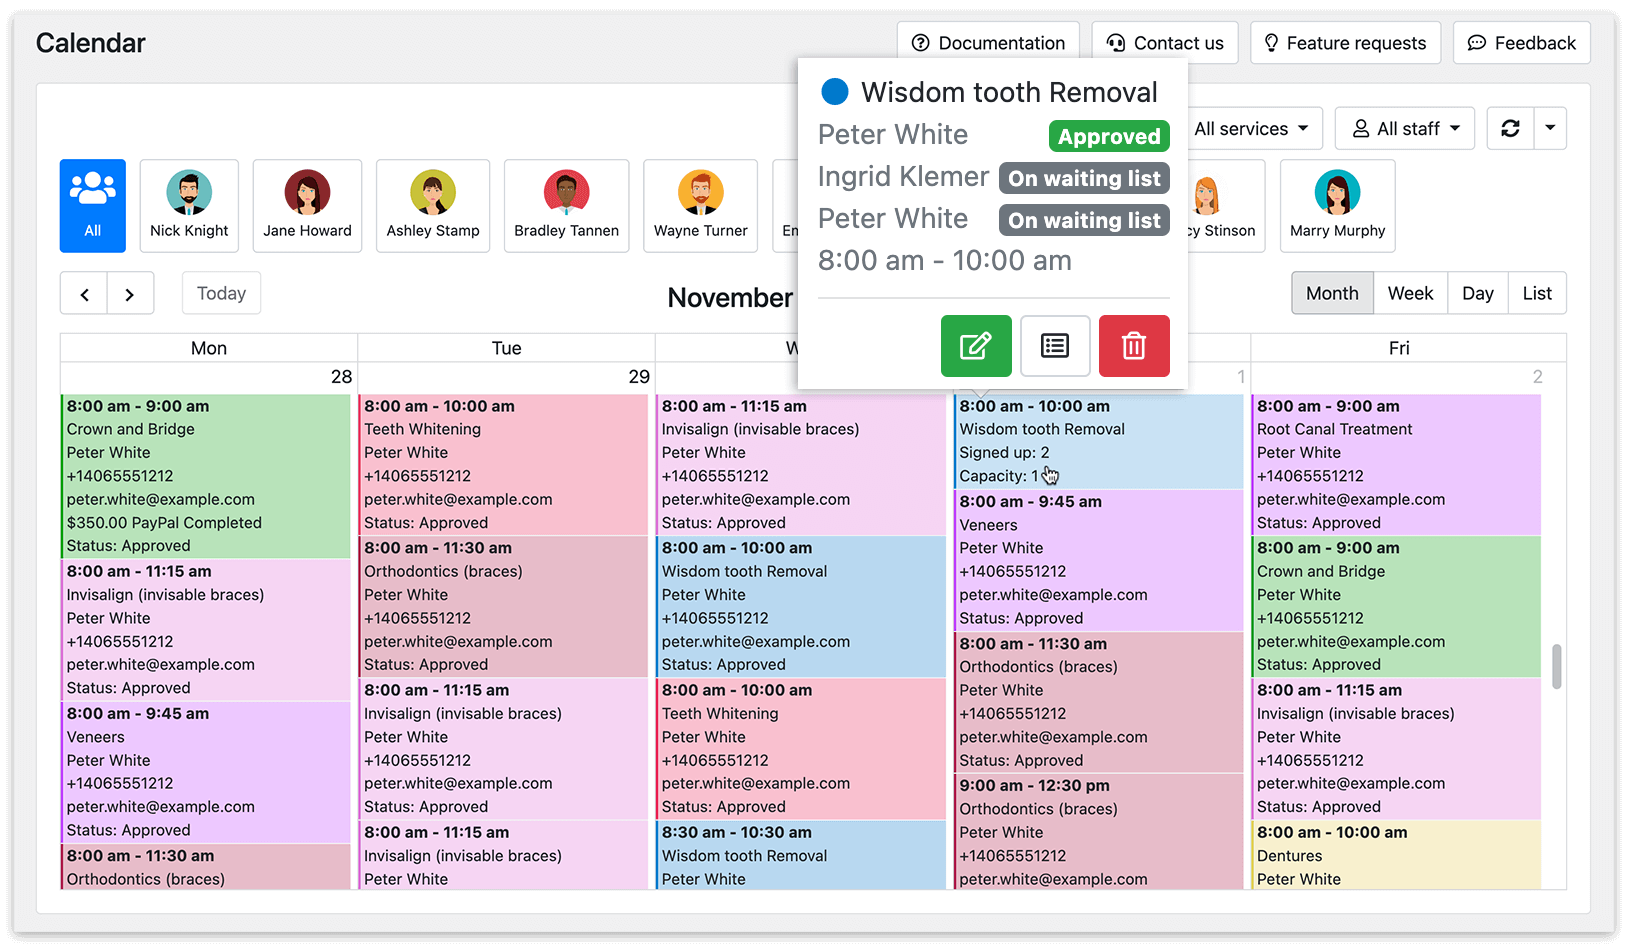Viewport: 1628px width, 946px height.
Task: Filter by Ashley Stamp avatar
Action: pos(433,205)
